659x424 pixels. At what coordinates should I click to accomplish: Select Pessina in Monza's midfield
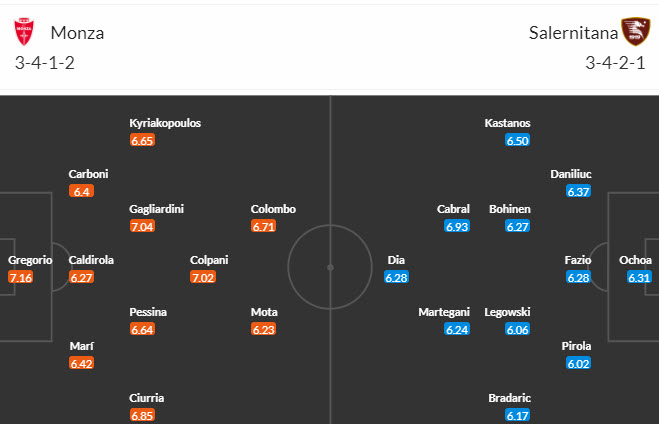click(148, 312)
